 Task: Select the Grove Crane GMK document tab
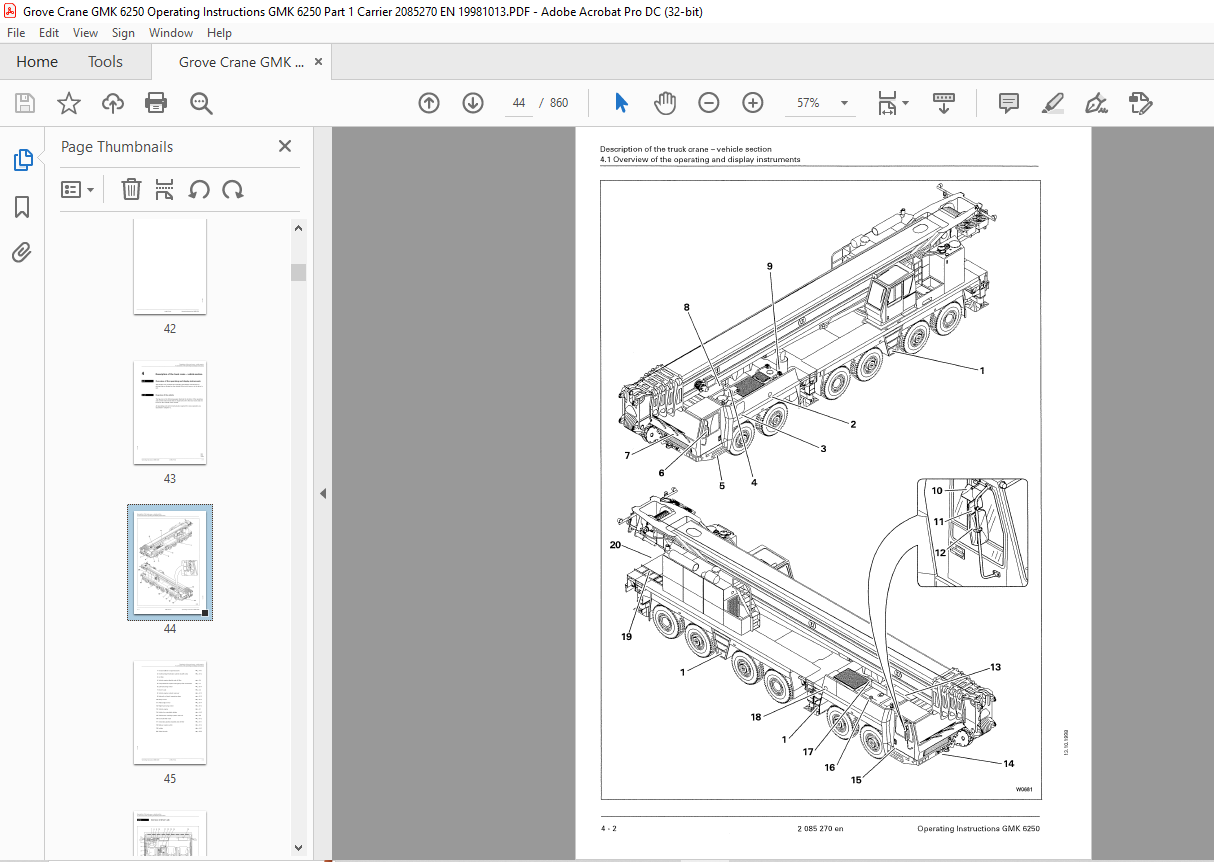242,62
